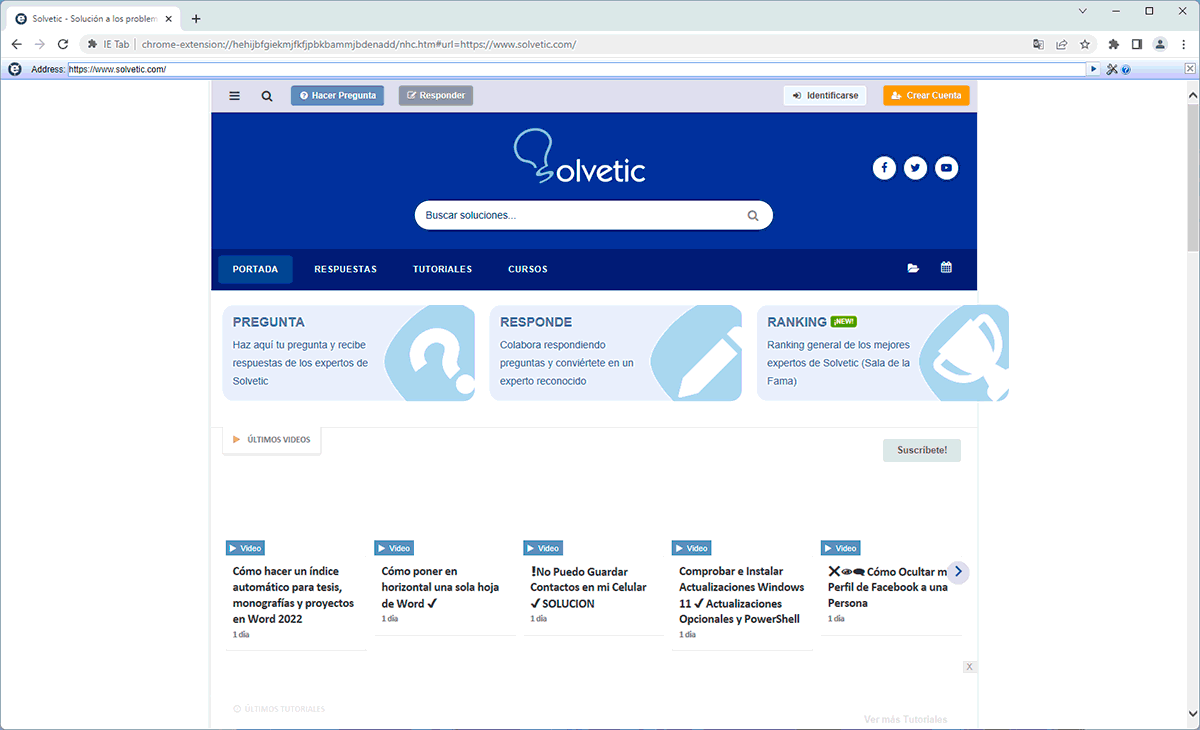1200x730 pixels.
Task: Open a new browser tab
Action: pyautogui.click(x=196, y=18)
